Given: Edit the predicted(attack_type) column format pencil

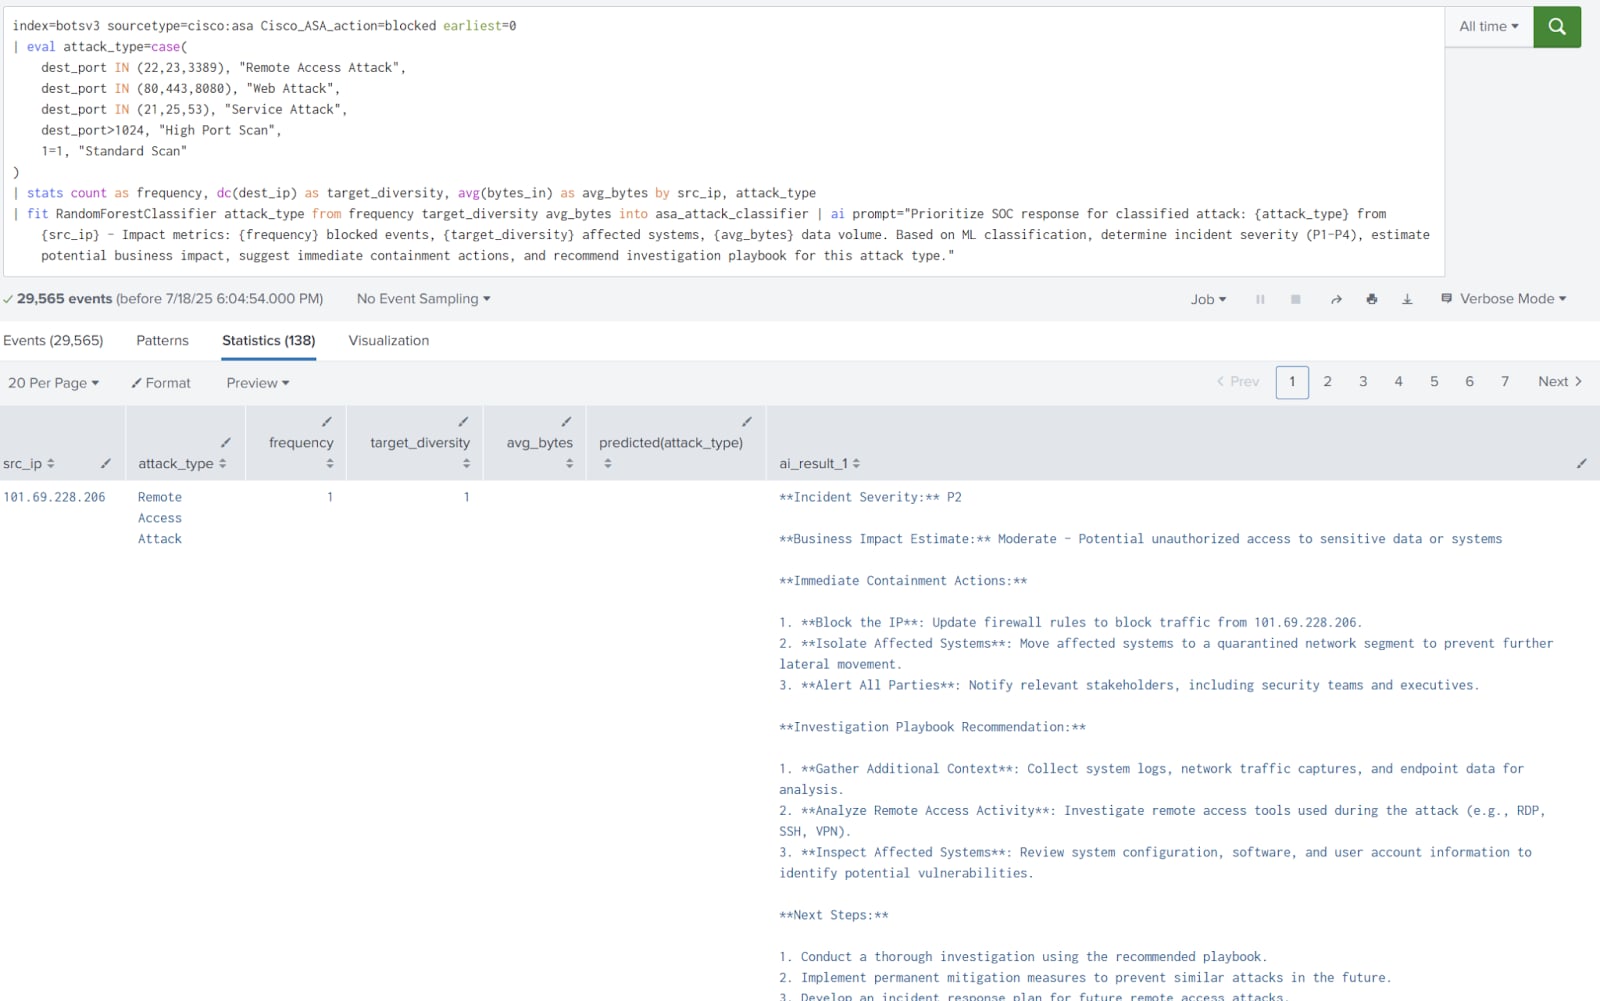Looking at the screenshot, I should tap(747, 421).
